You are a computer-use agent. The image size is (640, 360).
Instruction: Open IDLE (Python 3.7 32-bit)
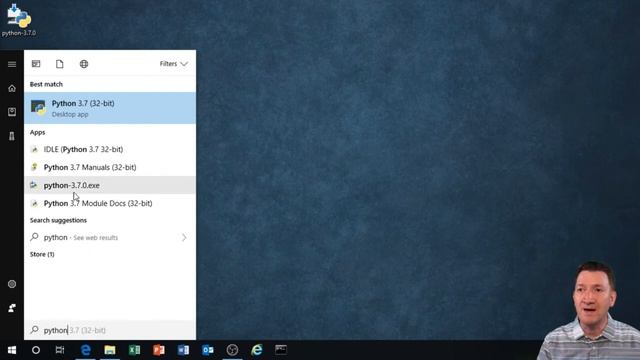110,149
